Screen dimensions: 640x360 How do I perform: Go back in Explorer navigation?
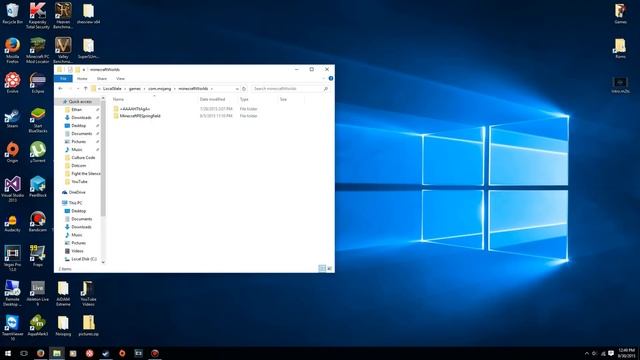60,89
